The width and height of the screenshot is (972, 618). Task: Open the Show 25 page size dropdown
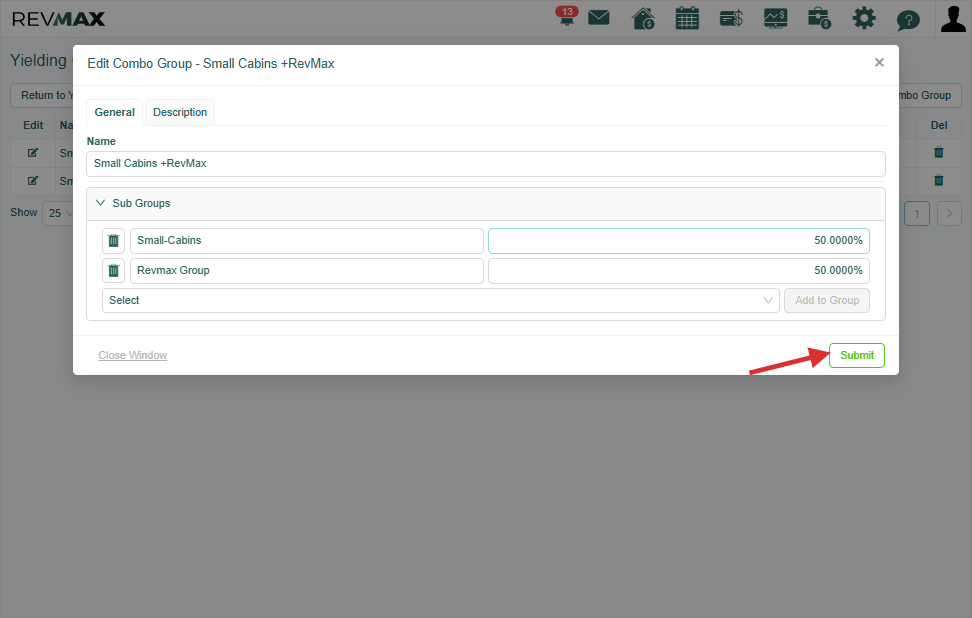point(60,213)
